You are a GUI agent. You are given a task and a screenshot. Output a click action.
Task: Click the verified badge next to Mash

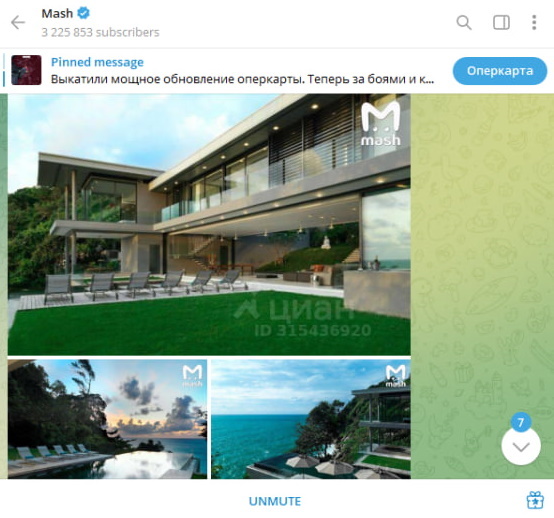pos(83,13)
